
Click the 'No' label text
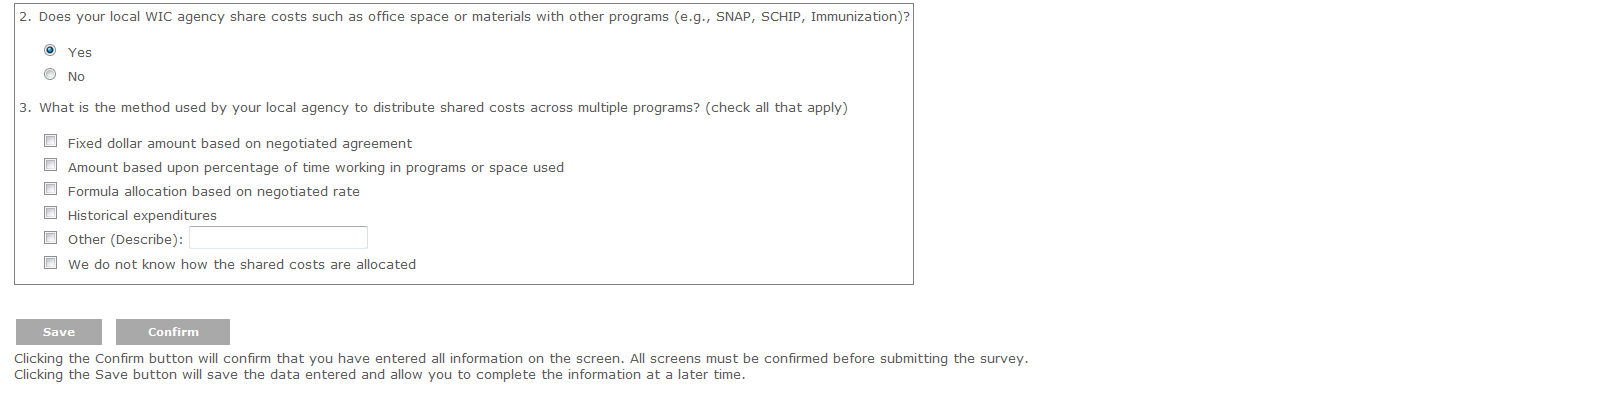click(76, 77)
